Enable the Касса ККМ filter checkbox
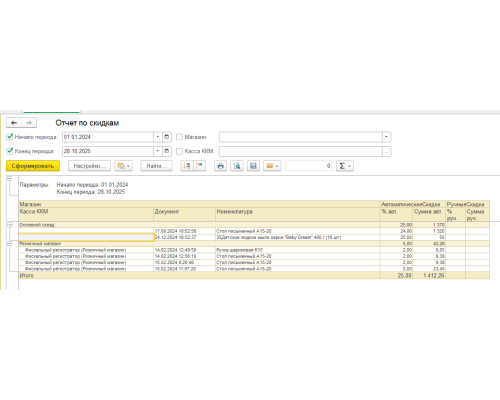The image size is (500, 400). point(179,151)
